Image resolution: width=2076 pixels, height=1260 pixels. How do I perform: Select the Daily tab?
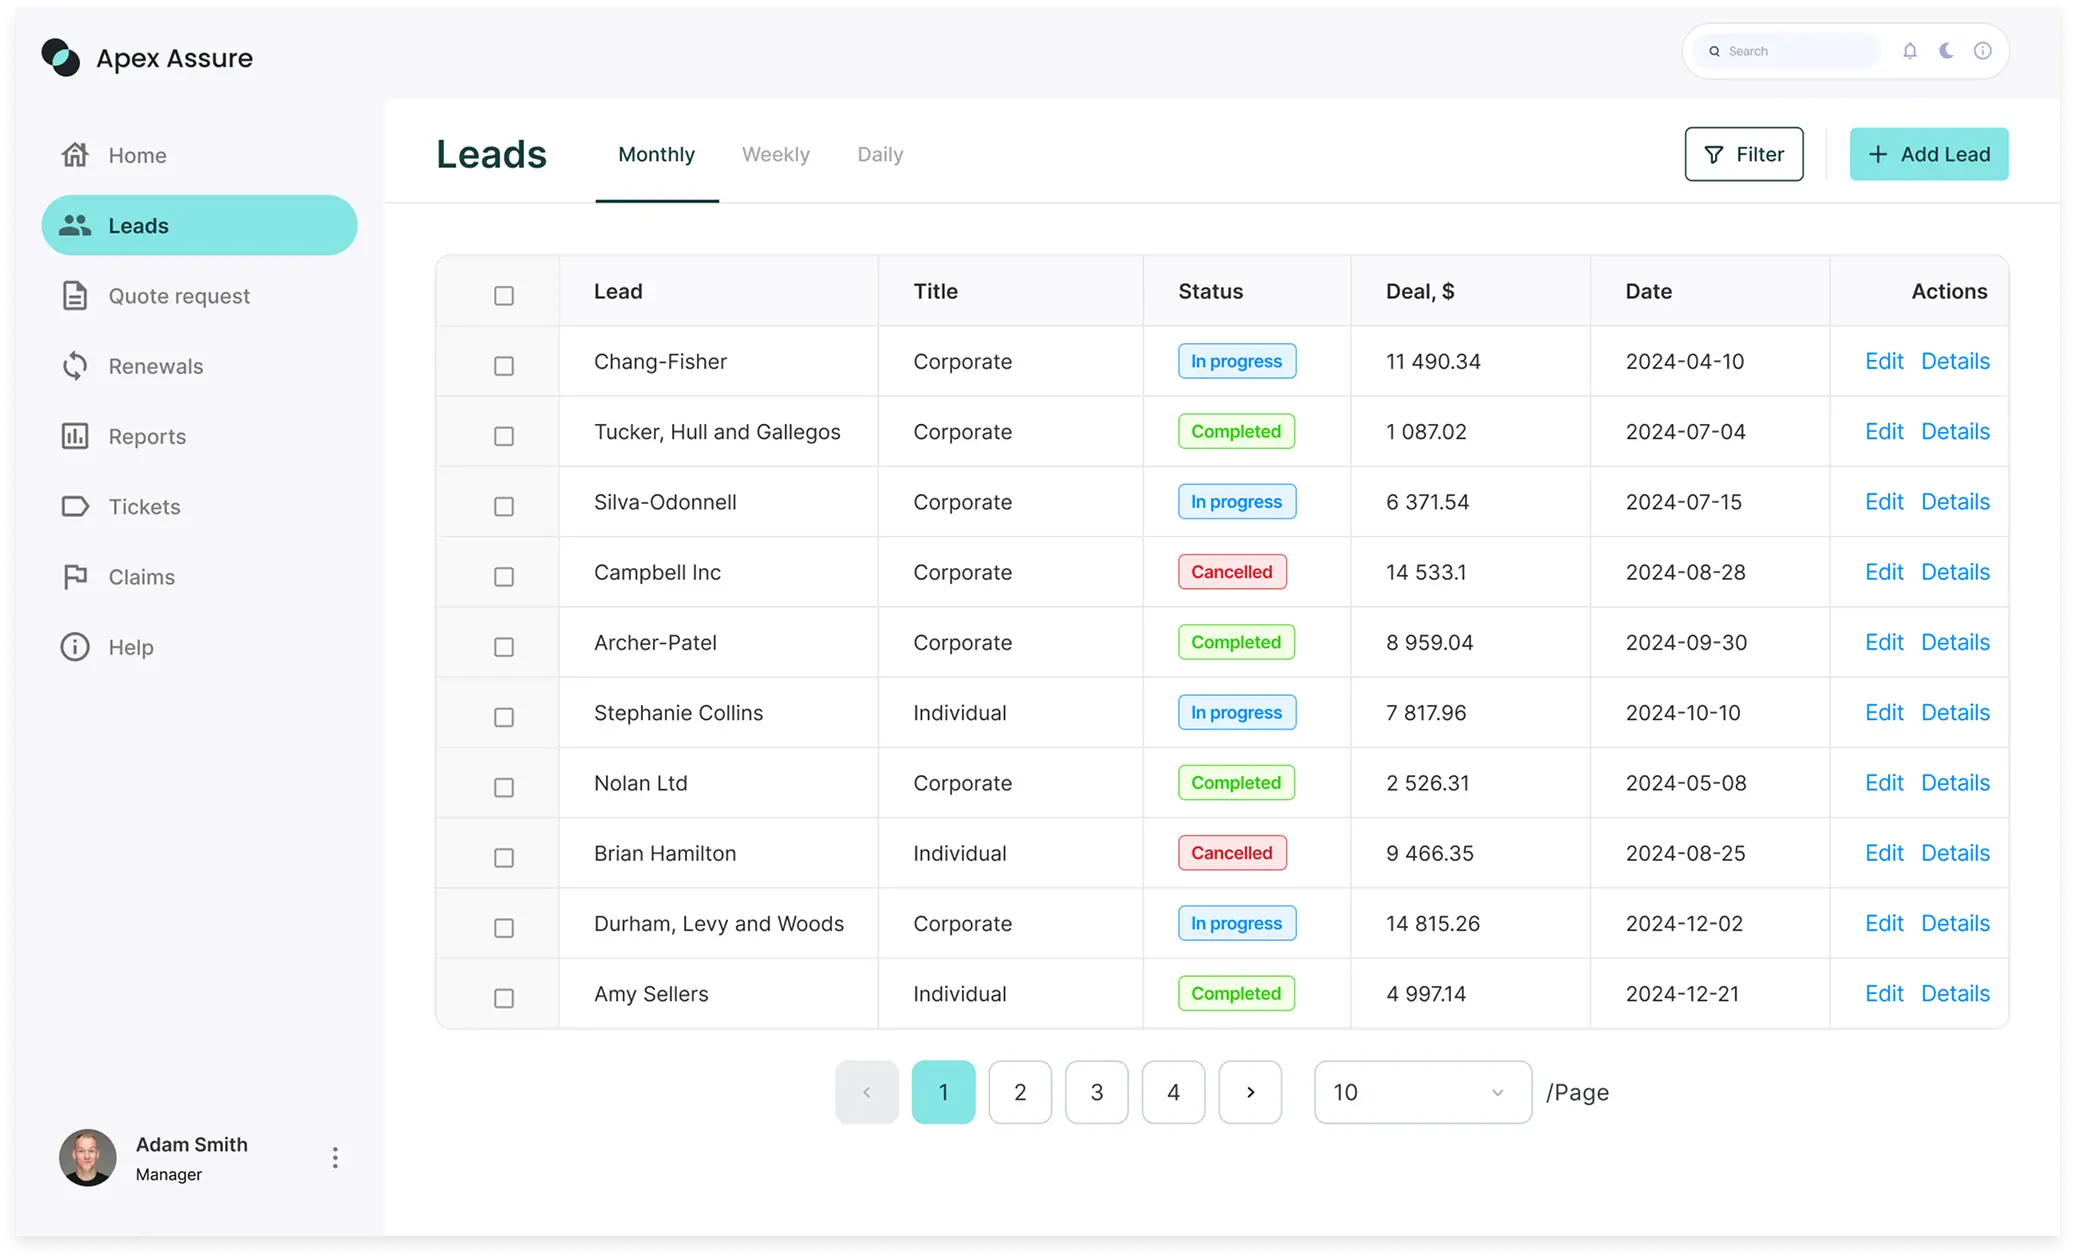[x=879, y=154]
